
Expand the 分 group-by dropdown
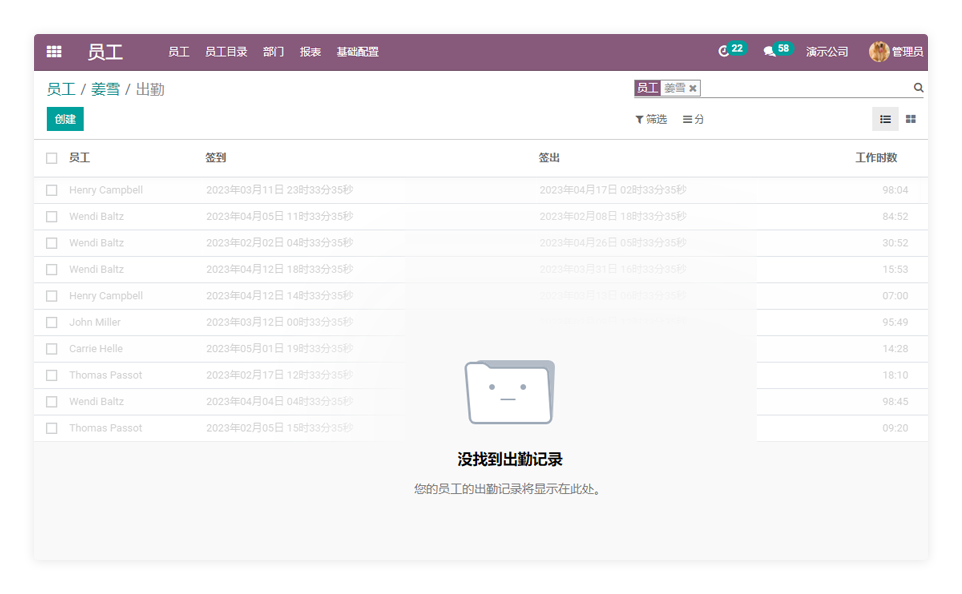click(x=693, y=119)
